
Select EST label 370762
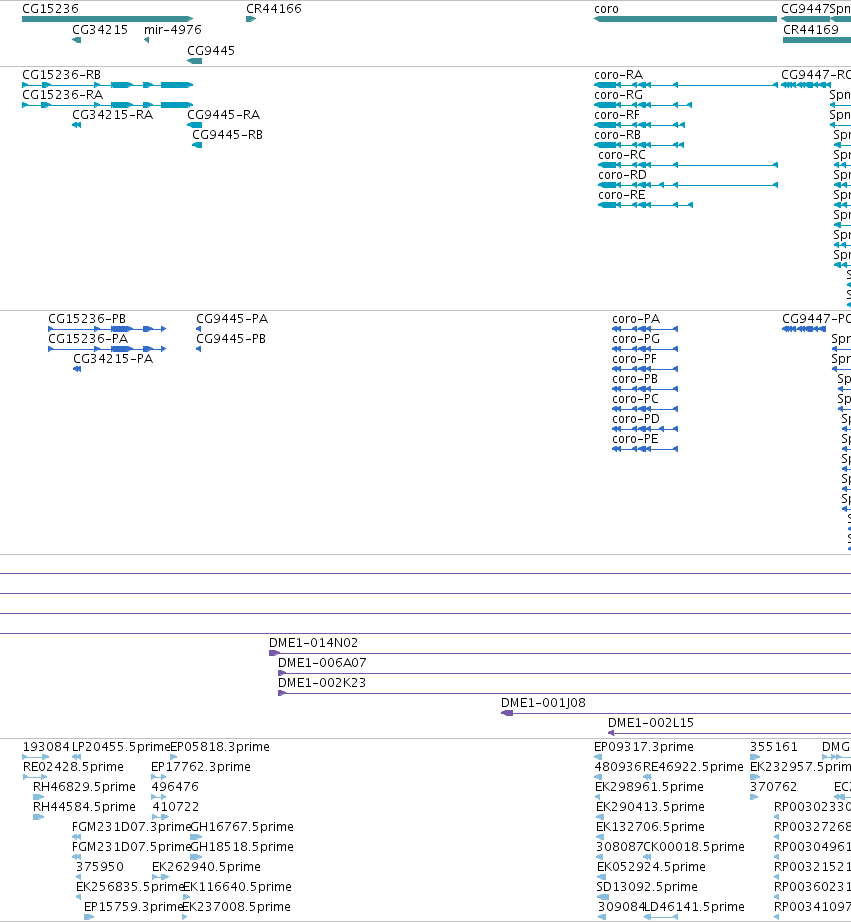[773, 787]
